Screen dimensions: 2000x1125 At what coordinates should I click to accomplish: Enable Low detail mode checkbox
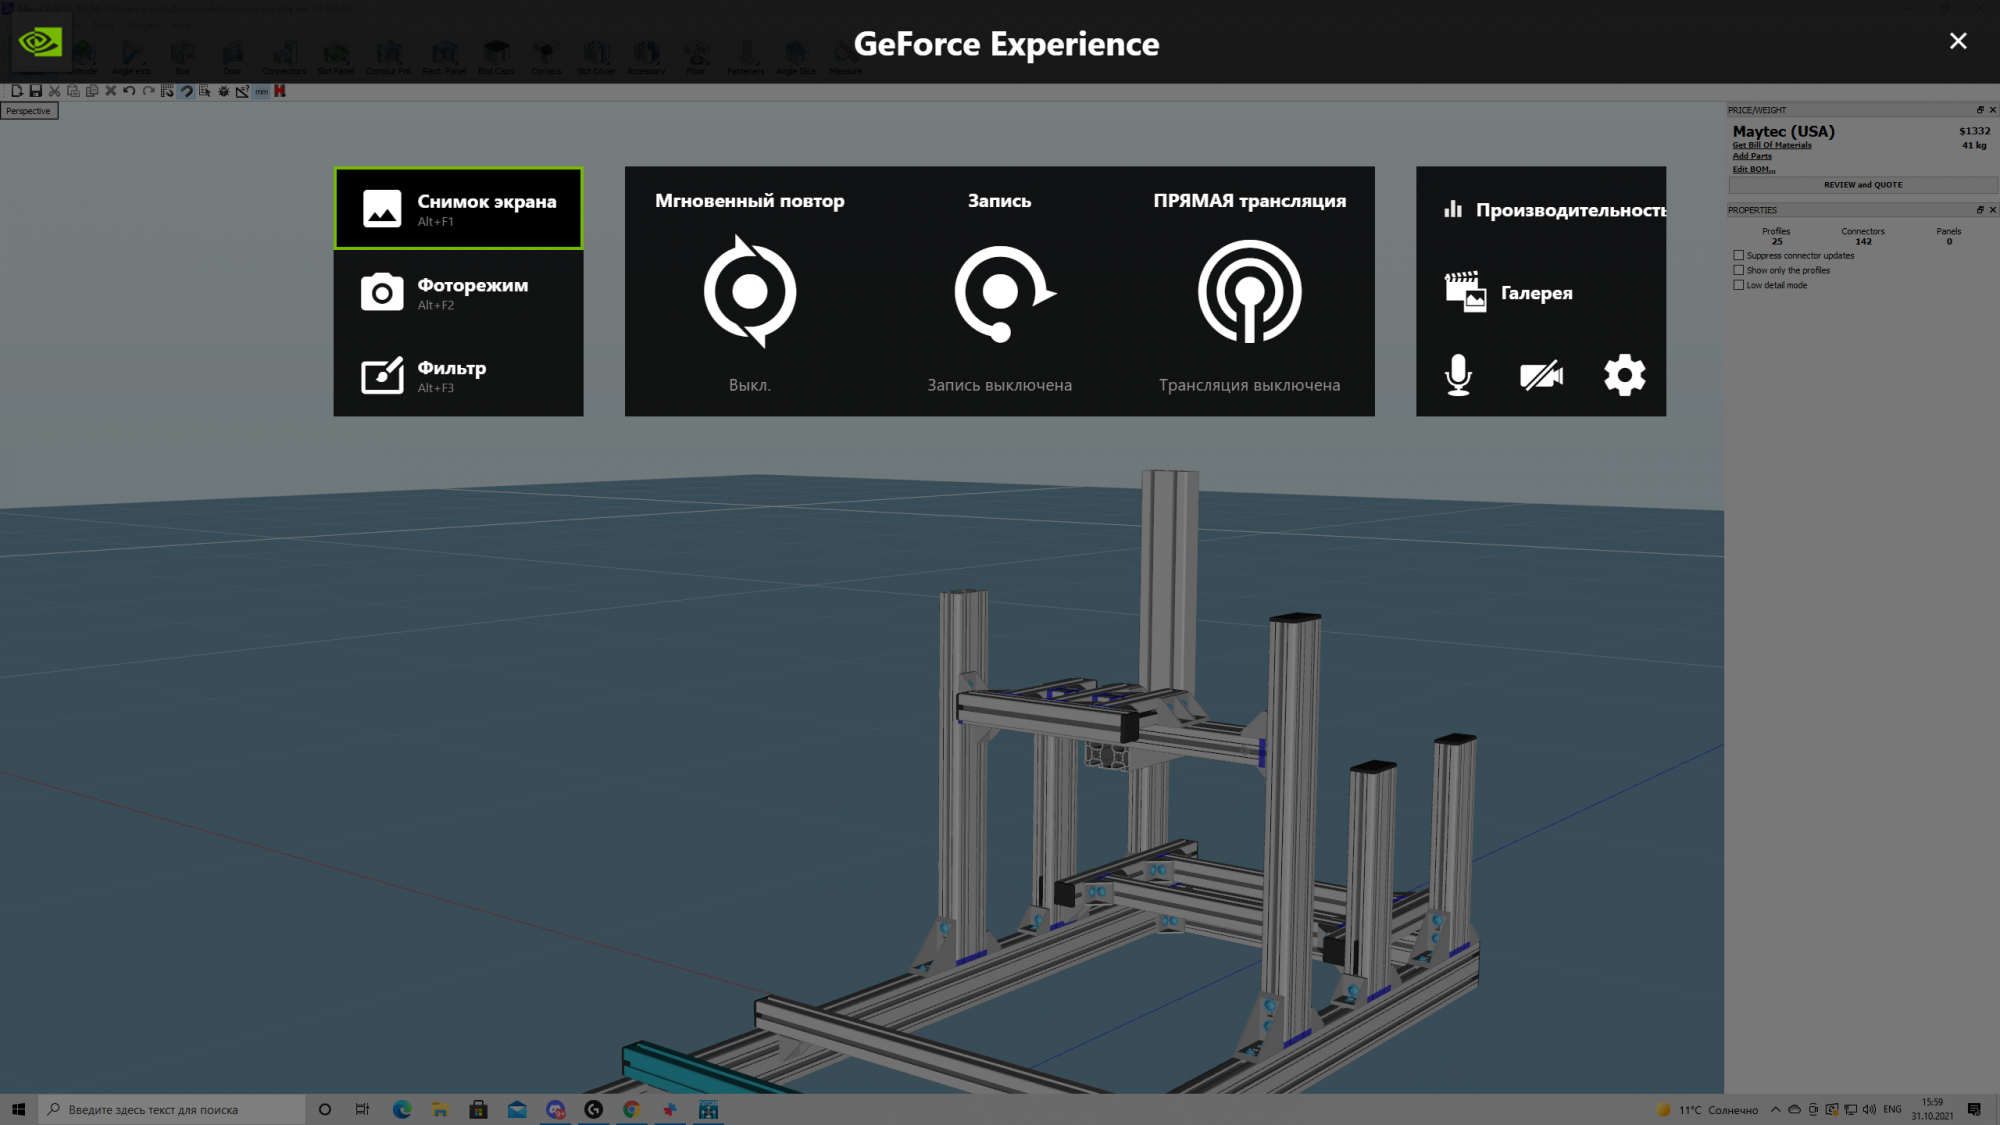tap(1738, 285)
